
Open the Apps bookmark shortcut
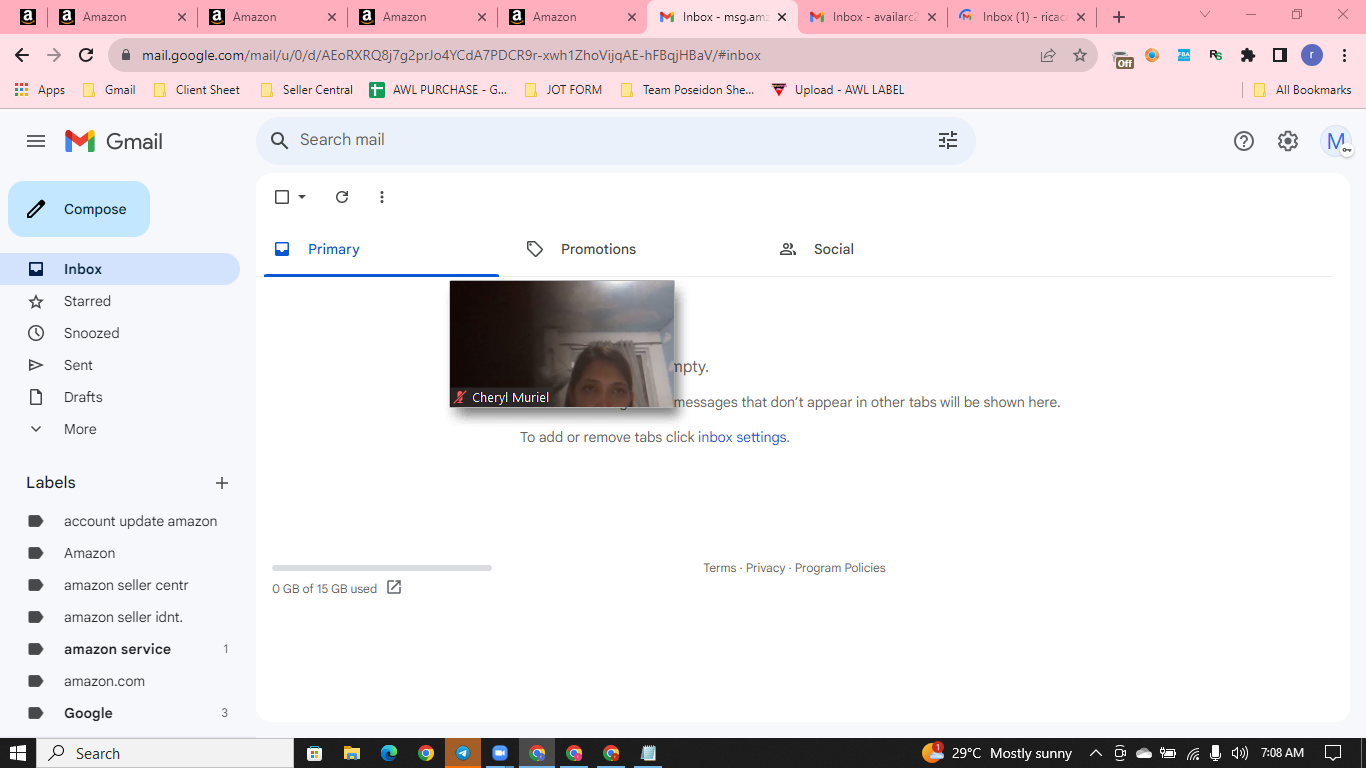[x=40, y=90]
